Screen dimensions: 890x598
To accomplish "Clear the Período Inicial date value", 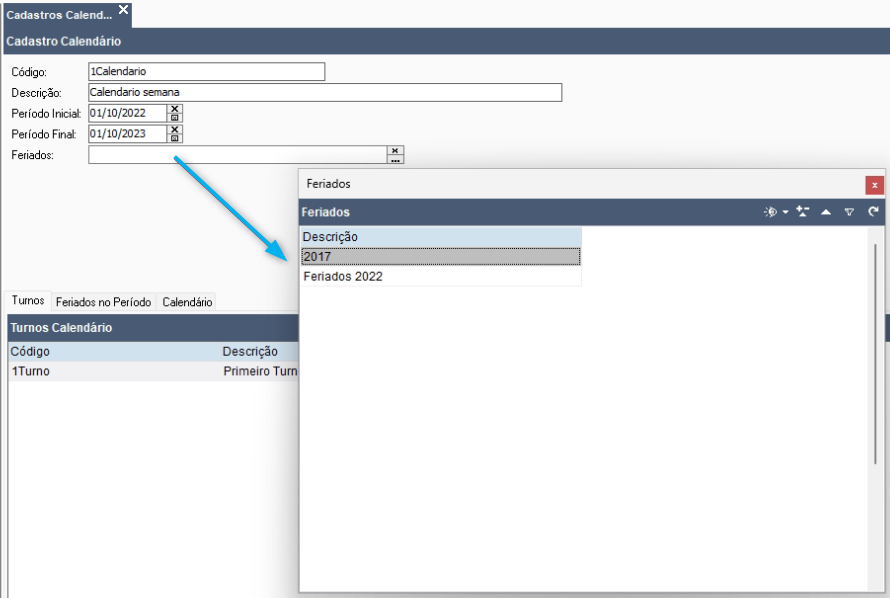I will [175, 108].
